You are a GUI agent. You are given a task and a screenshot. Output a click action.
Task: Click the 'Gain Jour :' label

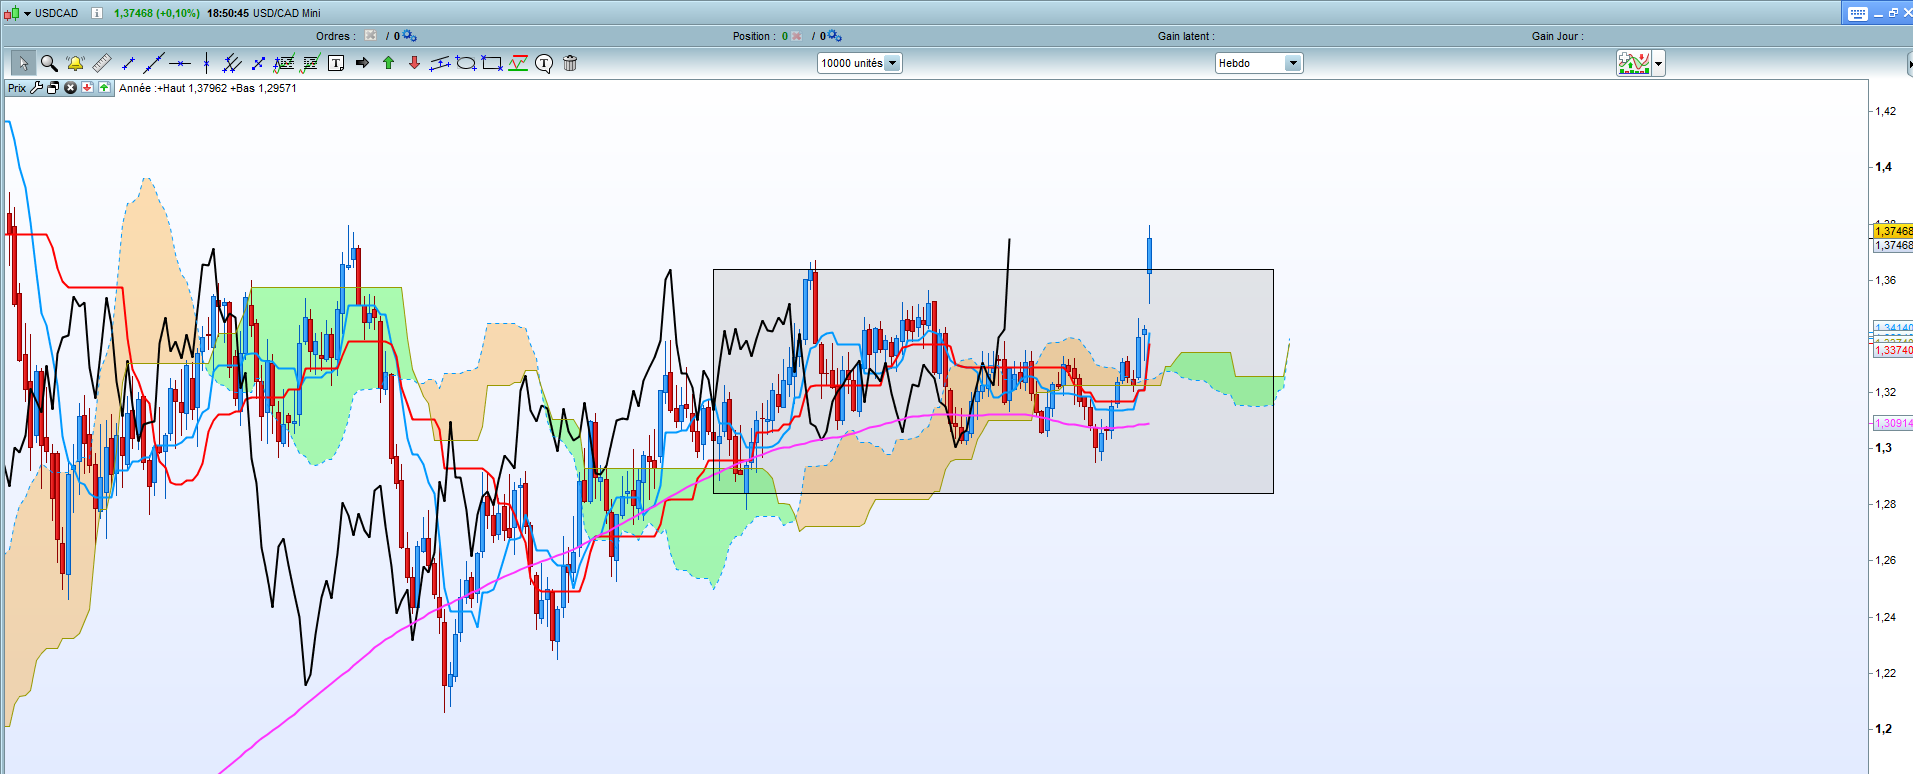1557,36
